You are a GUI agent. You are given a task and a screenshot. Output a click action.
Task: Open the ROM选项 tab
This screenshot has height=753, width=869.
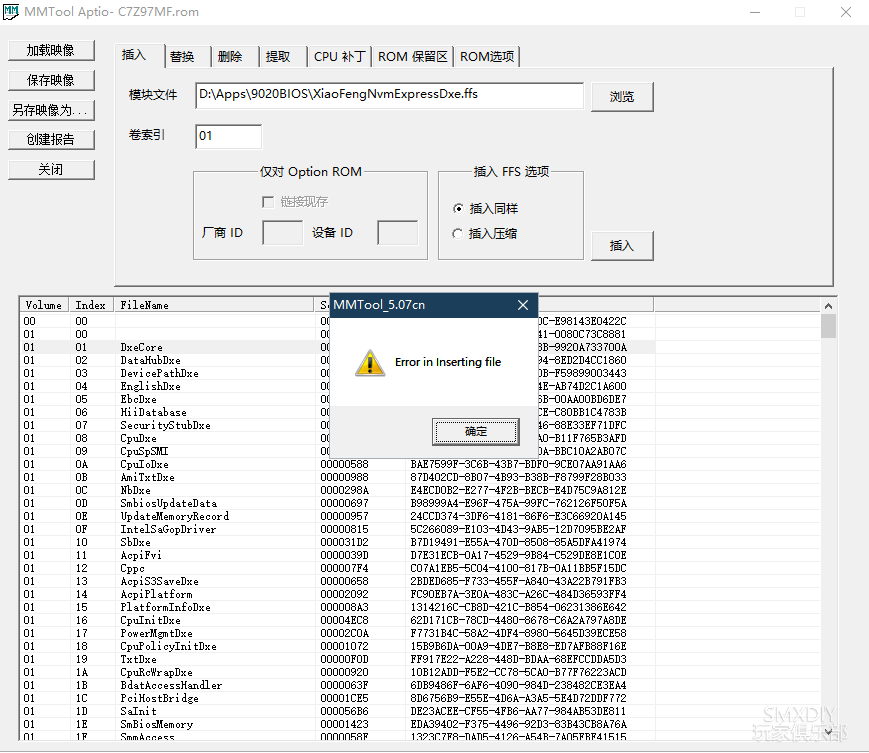(x=487, y=57)
